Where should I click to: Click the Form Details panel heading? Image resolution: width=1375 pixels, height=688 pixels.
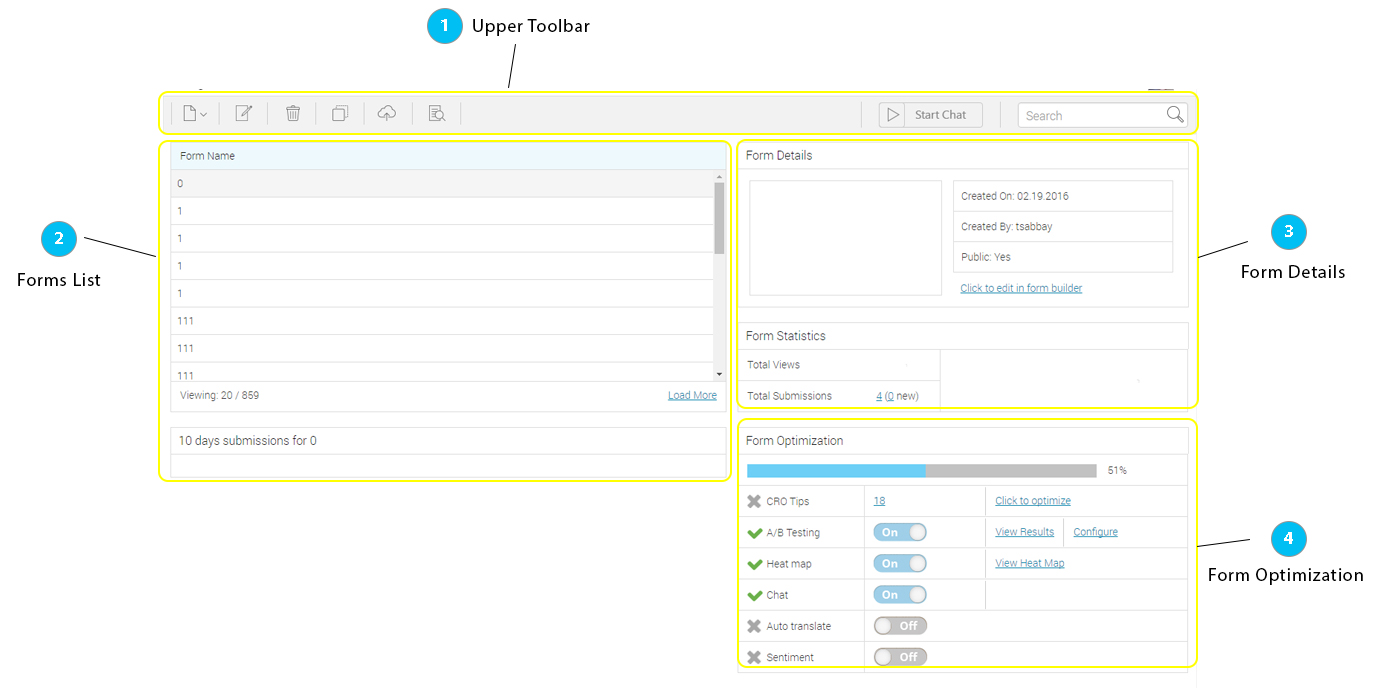tap(779, 156)
